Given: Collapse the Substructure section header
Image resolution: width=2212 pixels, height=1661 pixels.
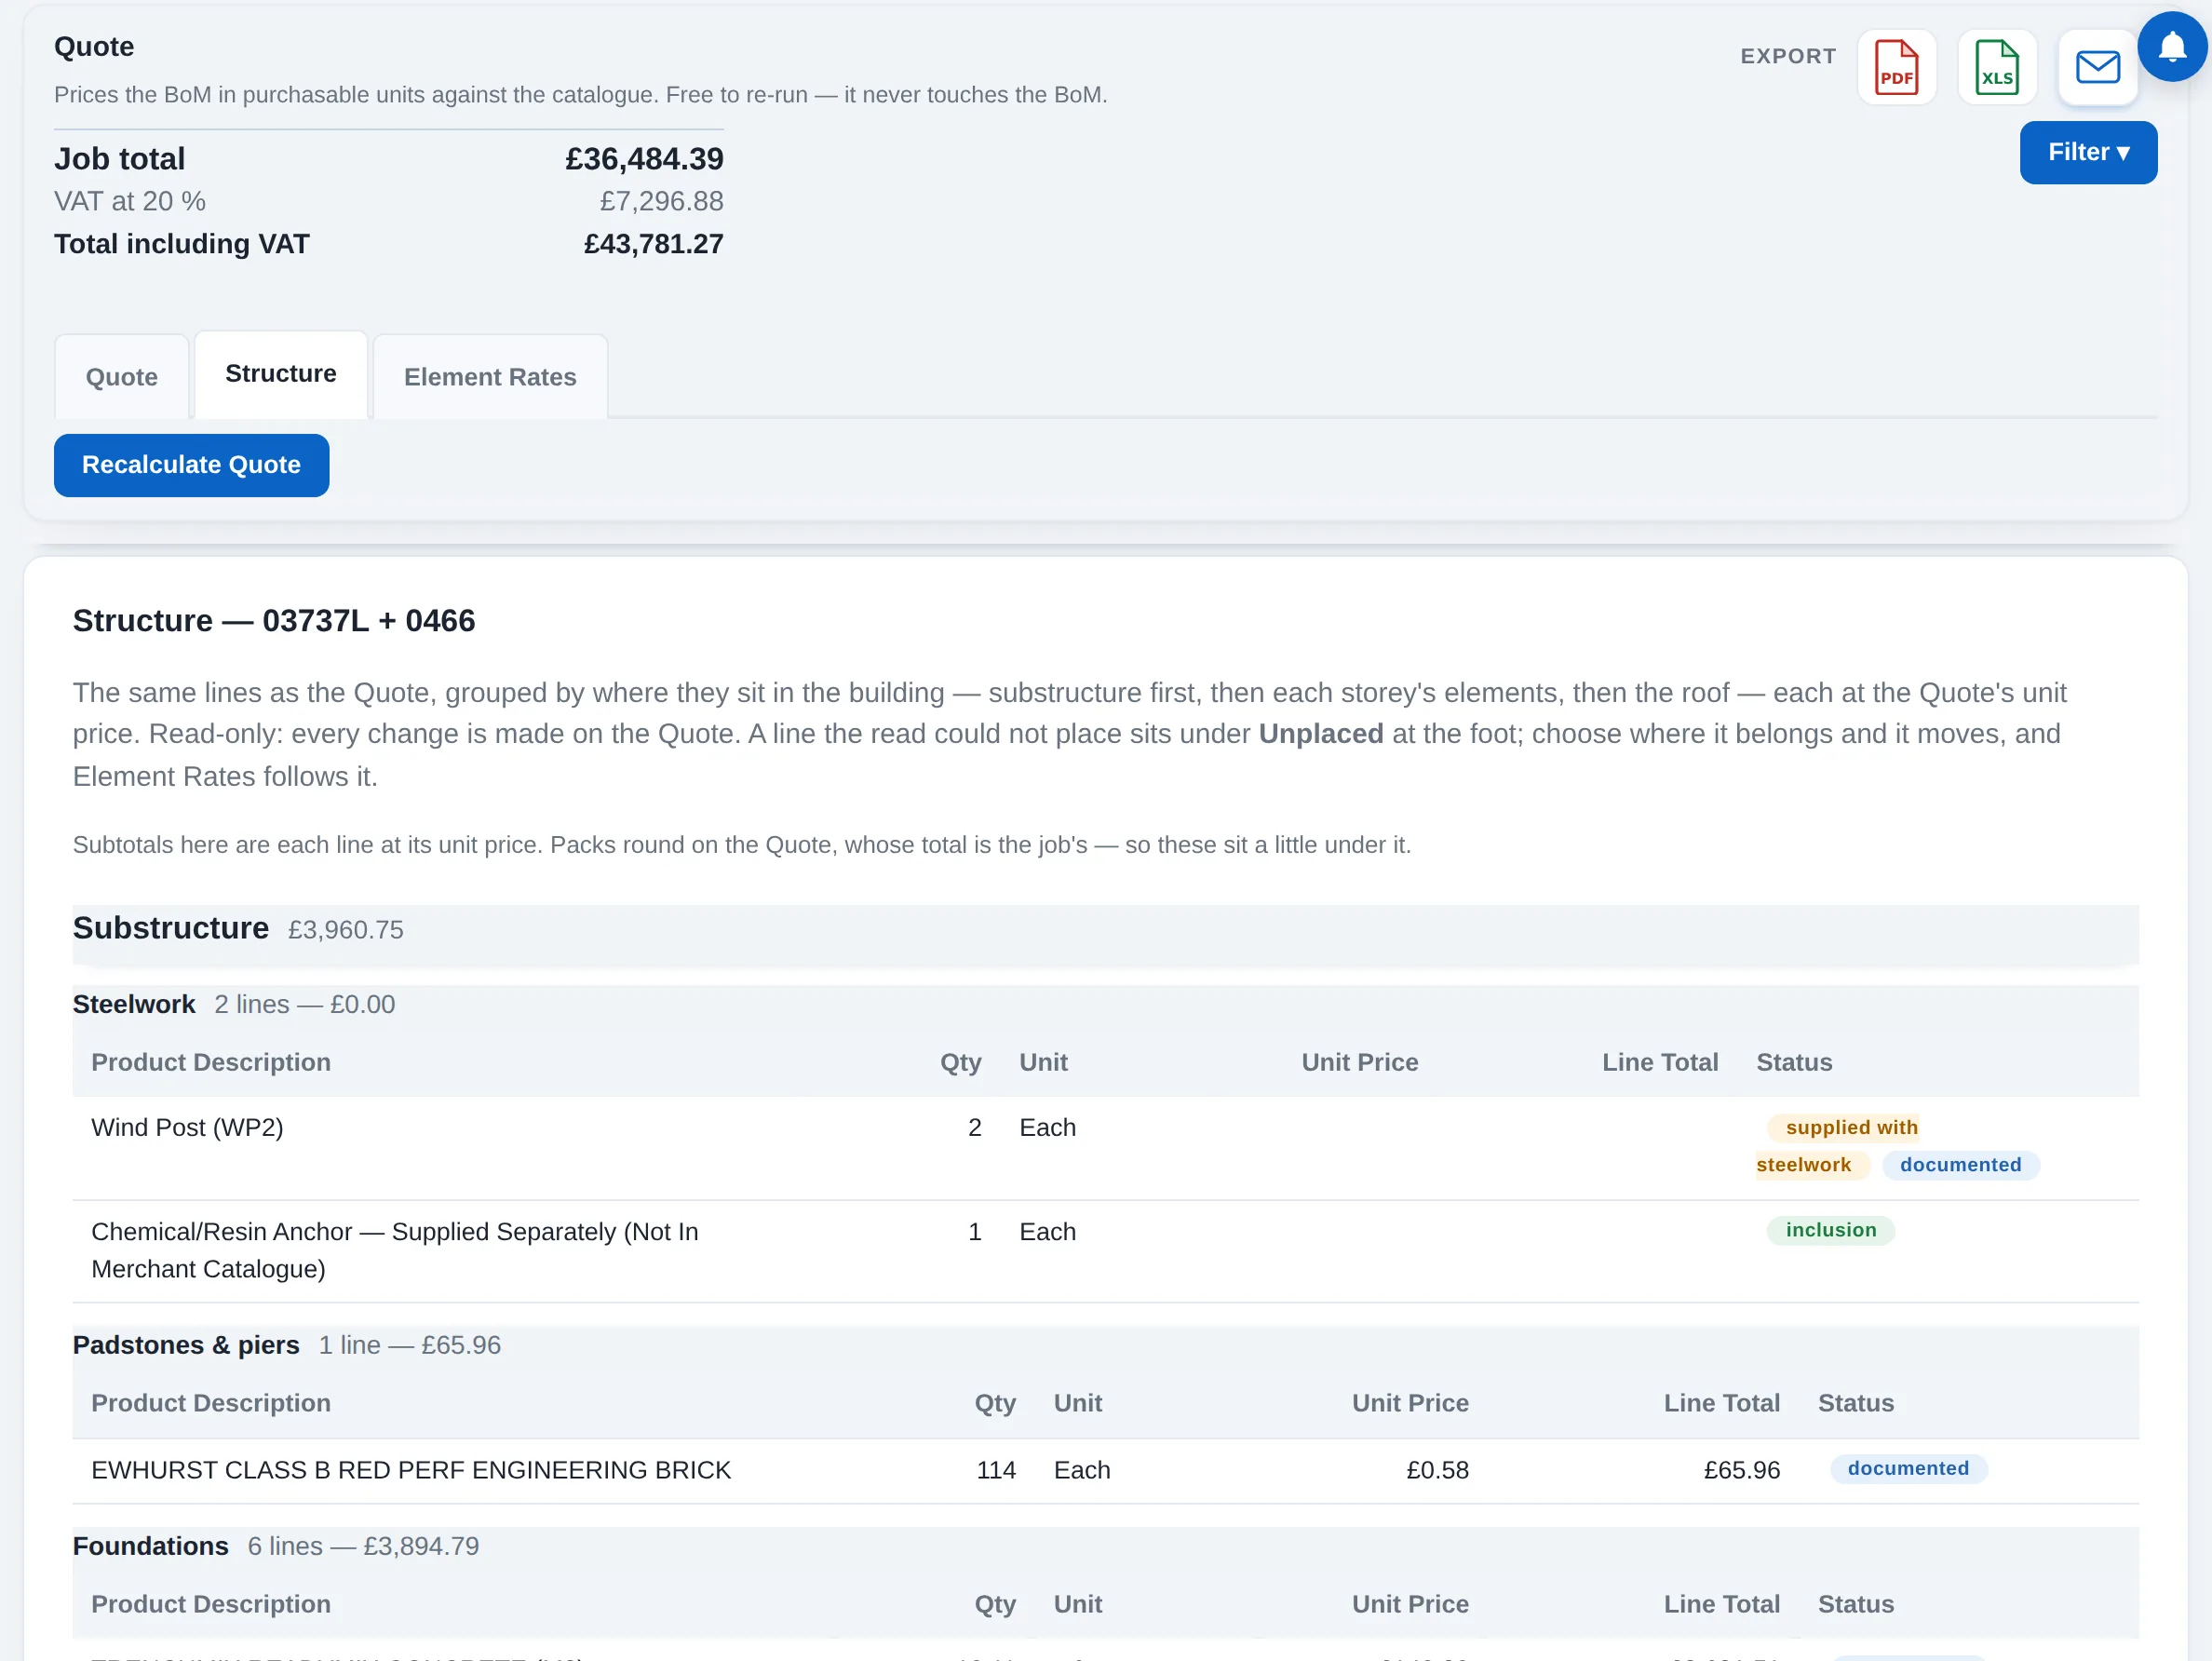Looking at the screenshot, I should 1105,930.
